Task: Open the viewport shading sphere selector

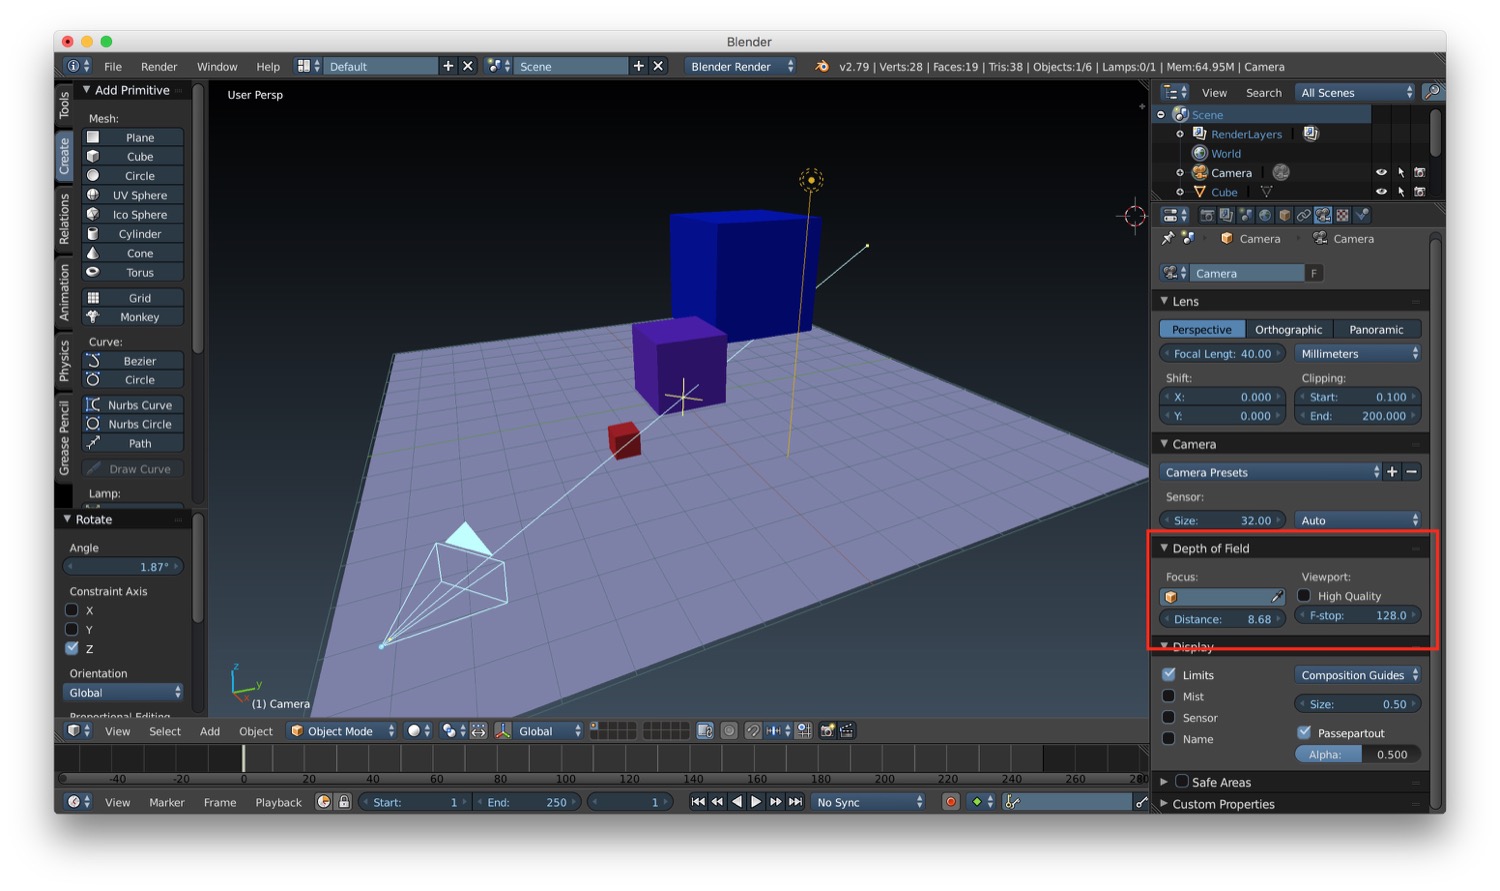Action: pyautogui.click(x=420, y=731)
